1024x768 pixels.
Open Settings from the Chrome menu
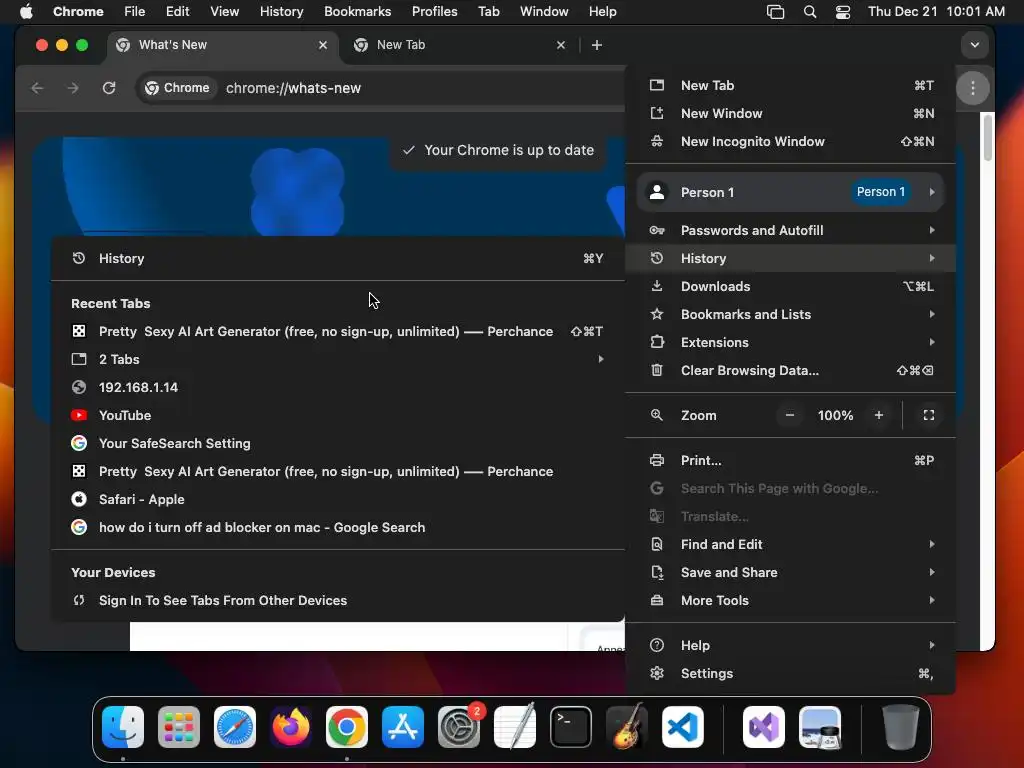[x=791, y=674]
